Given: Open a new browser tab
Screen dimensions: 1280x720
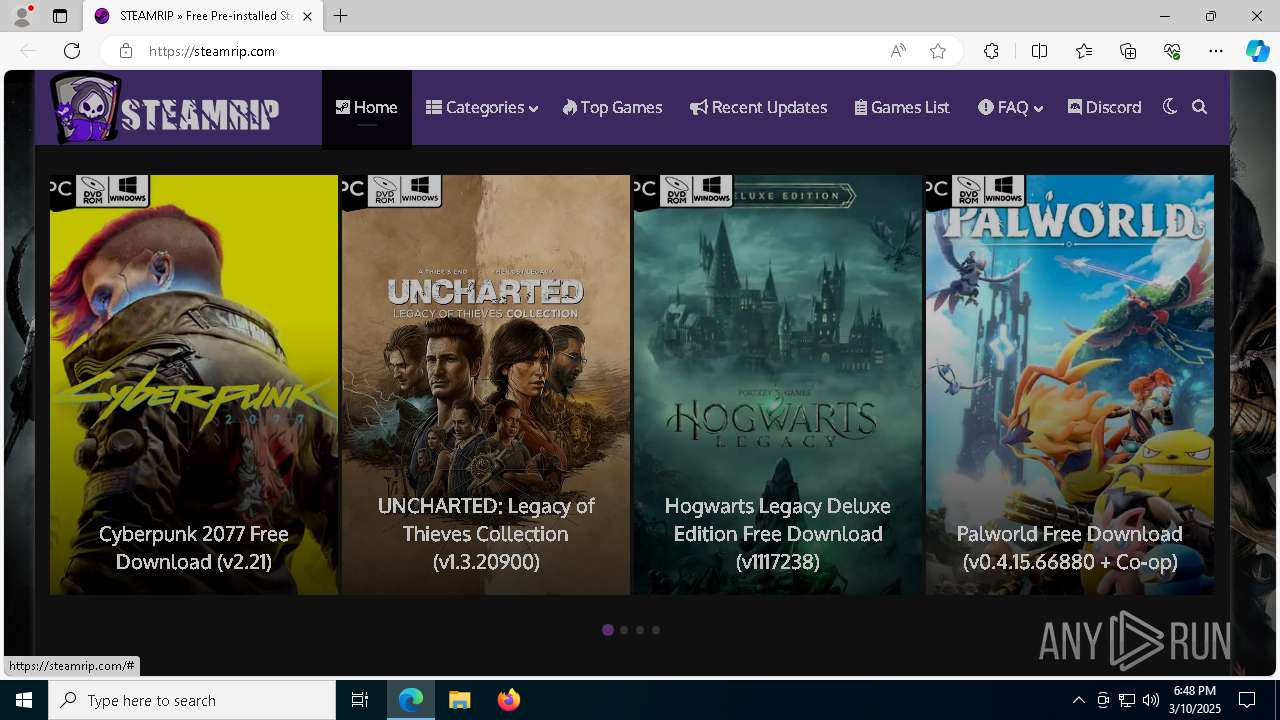Looking at the screenshot, I should pos(341,16).
